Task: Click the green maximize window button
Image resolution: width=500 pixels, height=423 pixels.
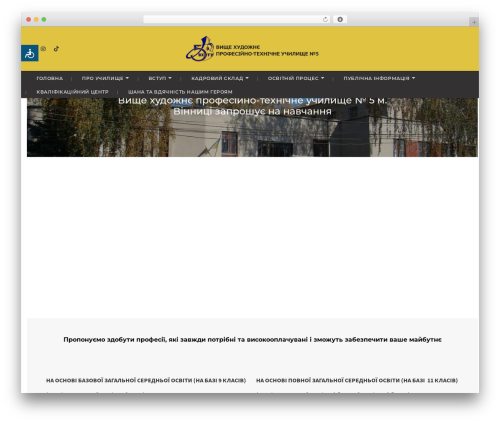Action: pyautogui.click(x=44, y=19)
